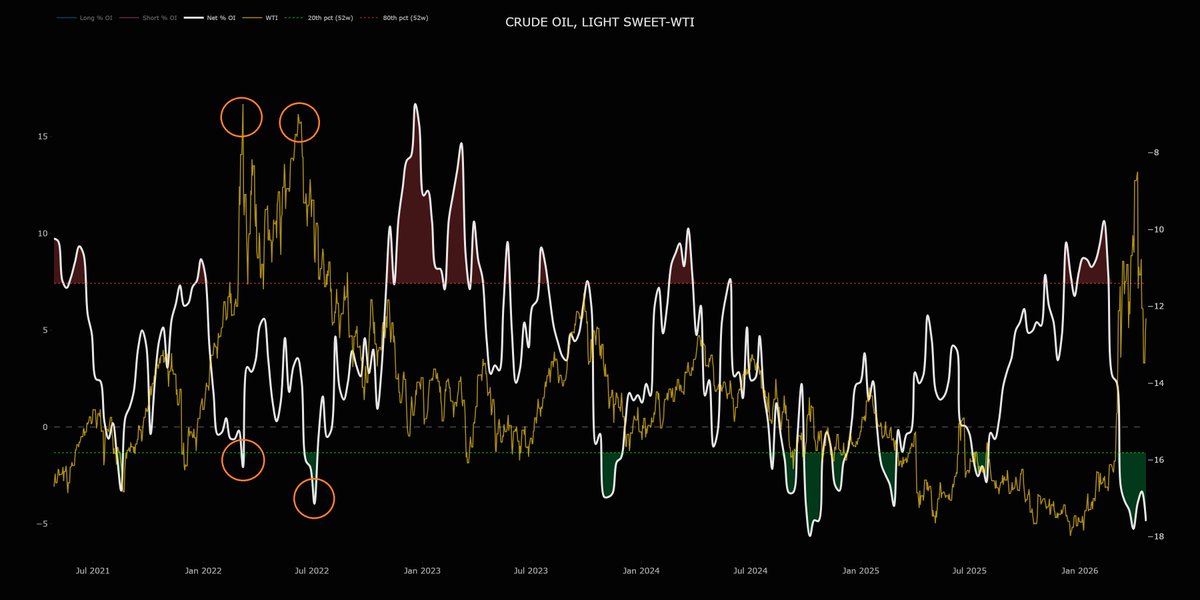Click the right axis value −14
This screenshot has width=1200, height=600.
click(x=1156, y=383)
